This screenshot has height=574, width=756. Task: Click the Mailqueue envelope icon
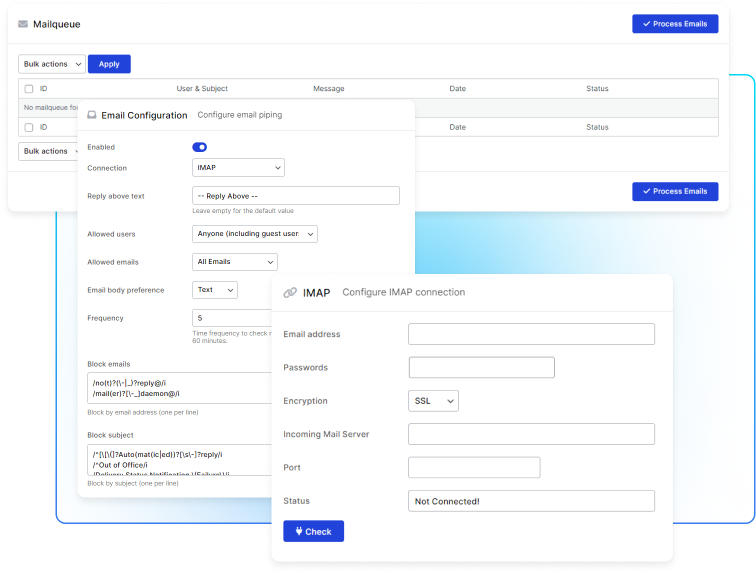pos(23,24)
